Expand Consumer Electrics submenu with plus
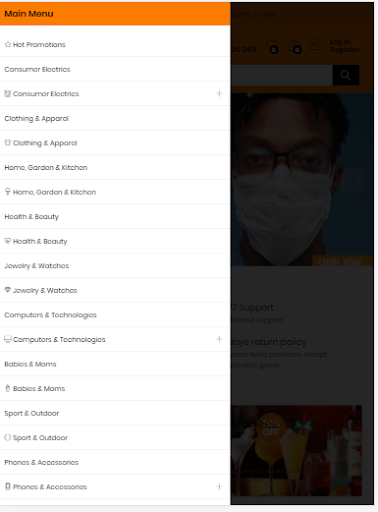Viewport: 378px width, 512px height. click(219, 93)
